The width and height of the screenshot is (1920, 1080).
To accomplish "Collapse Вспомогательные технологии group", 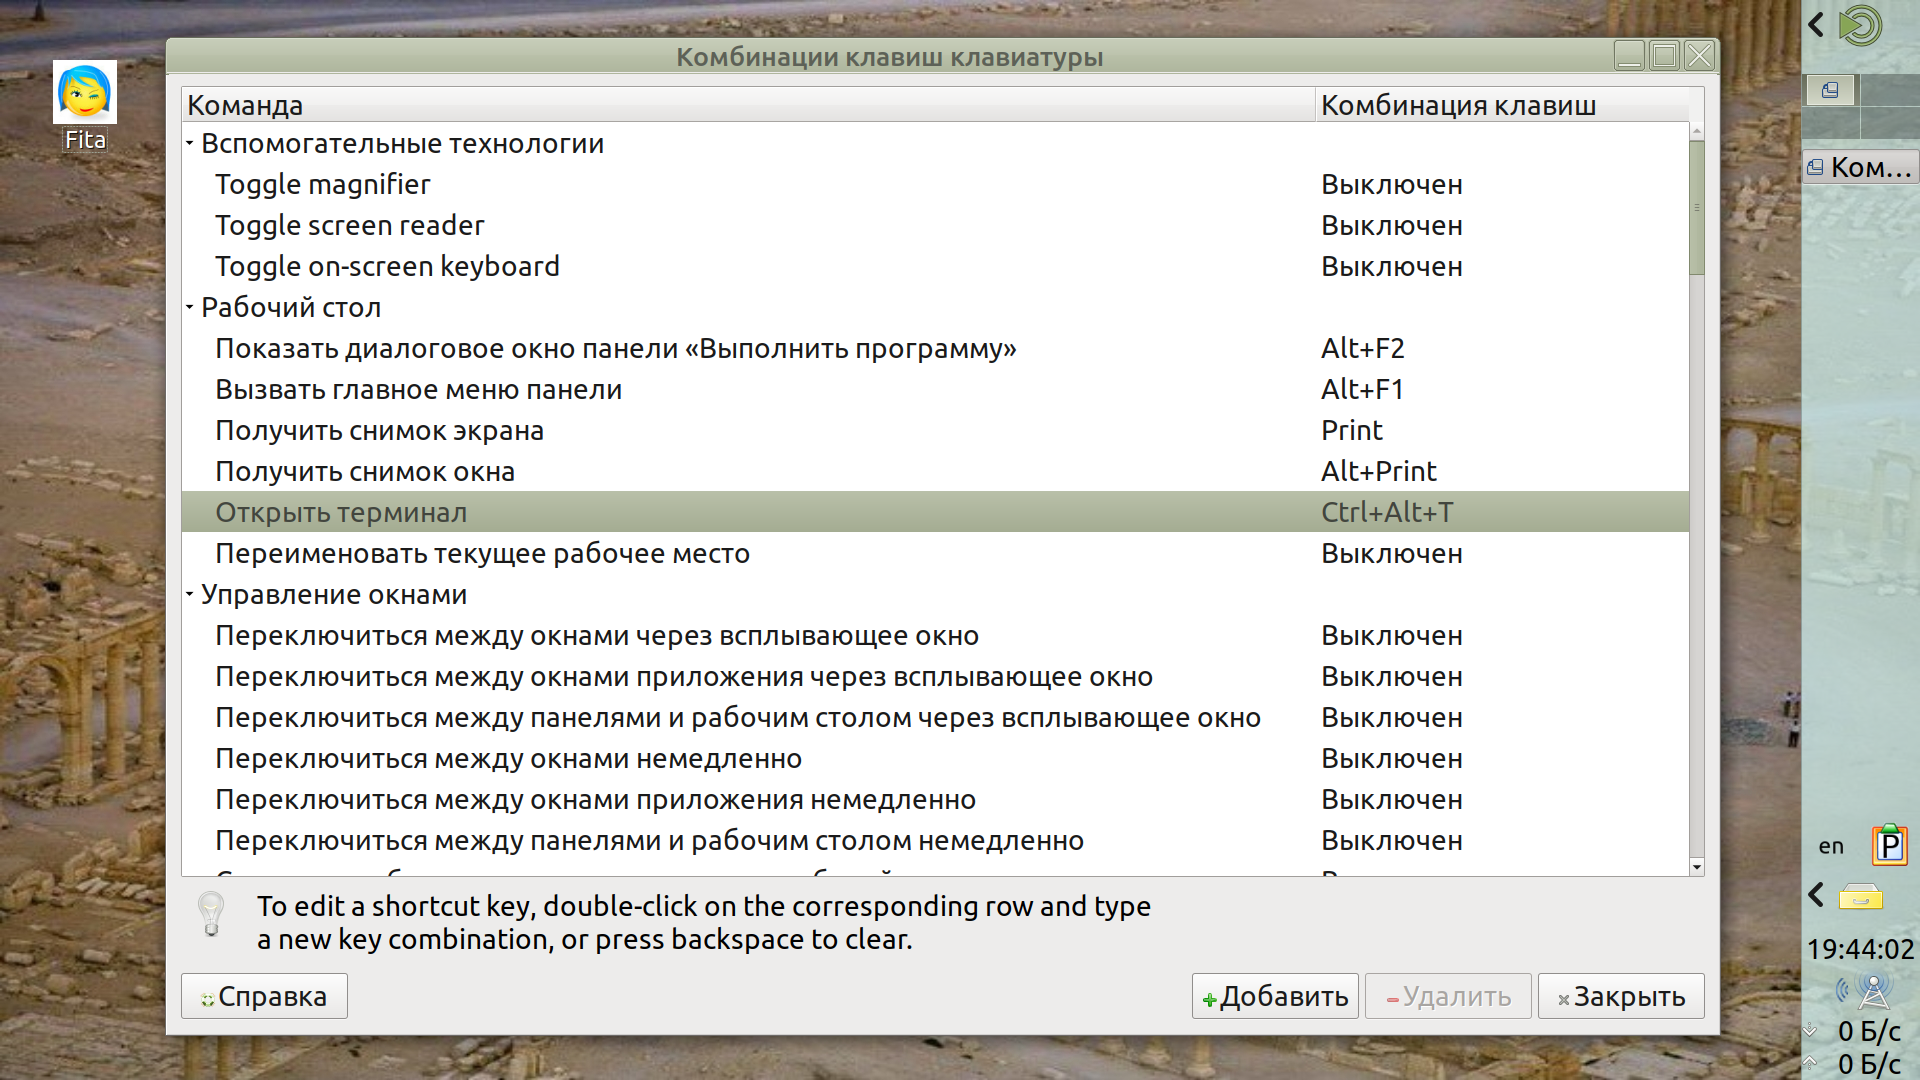I will coord(190,144).
